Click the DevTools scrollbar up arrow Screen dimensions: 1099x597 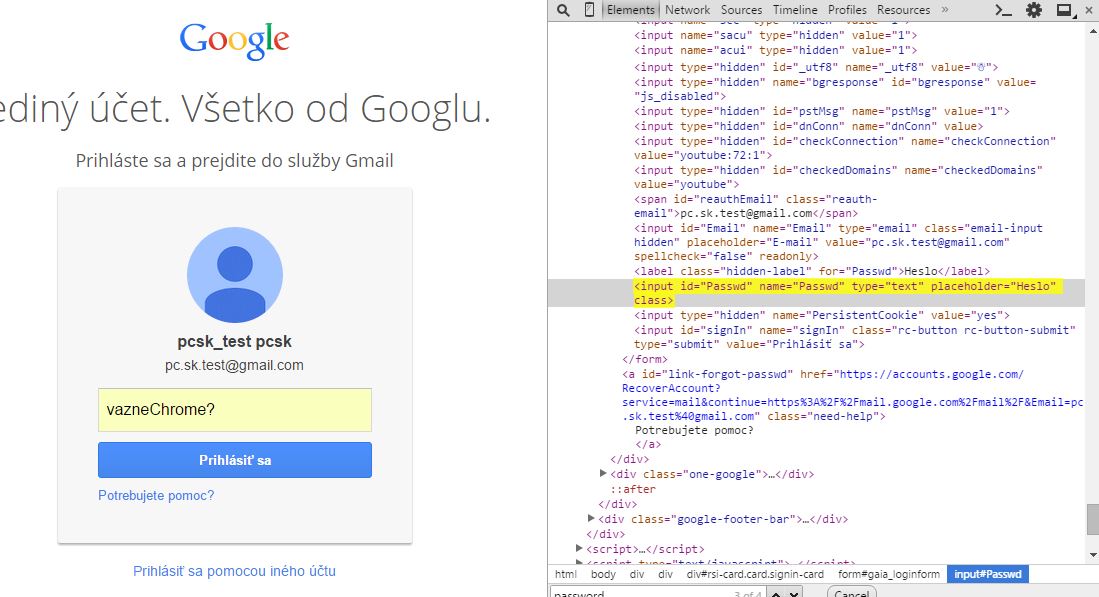pos(1092,30)
